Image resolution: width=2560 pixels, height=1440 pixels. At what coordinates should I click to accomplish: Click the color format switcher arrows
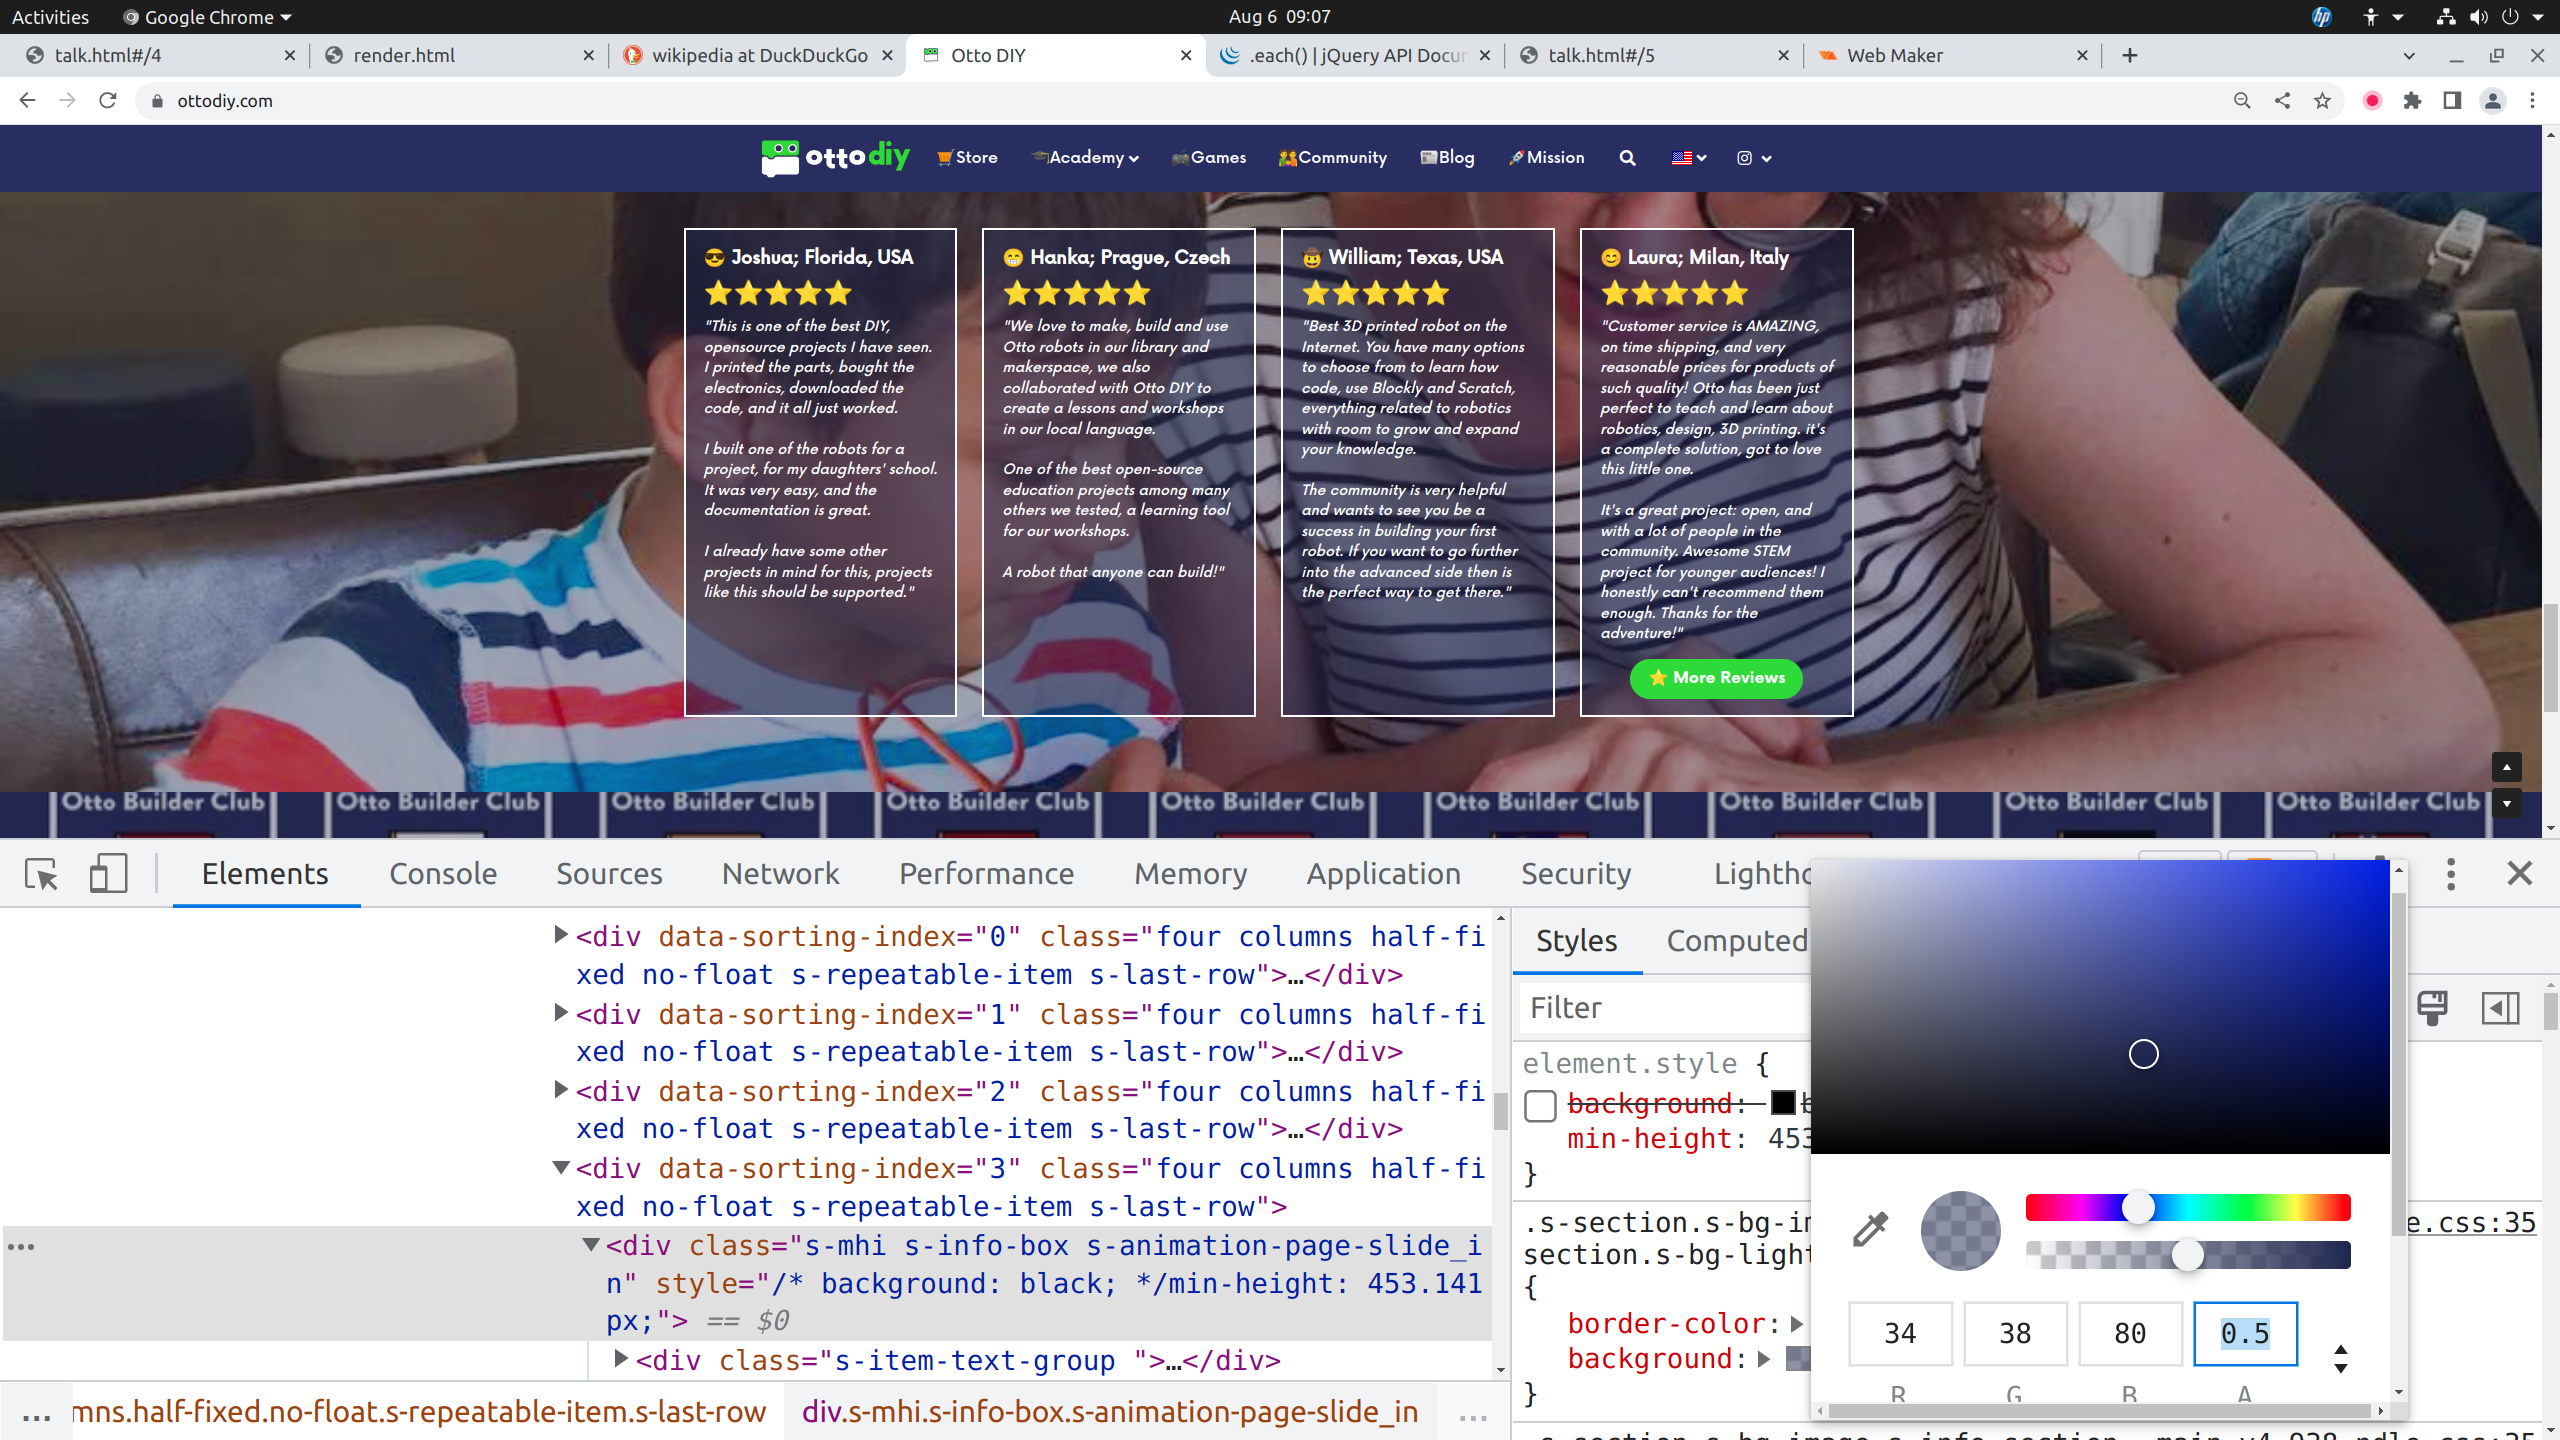click(x=2340, y=1359)
